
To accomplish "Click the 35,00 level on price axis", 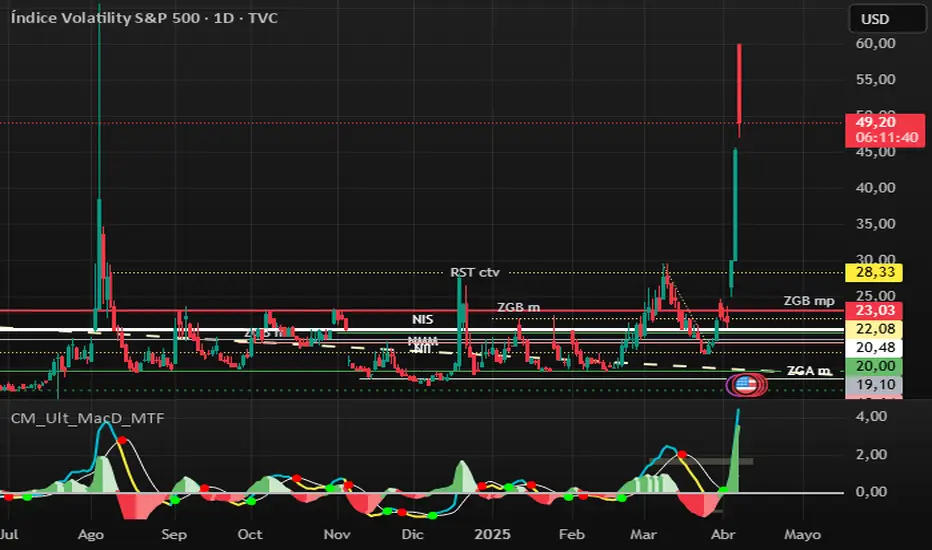I will pyautogui.click(x=876, y=224).
